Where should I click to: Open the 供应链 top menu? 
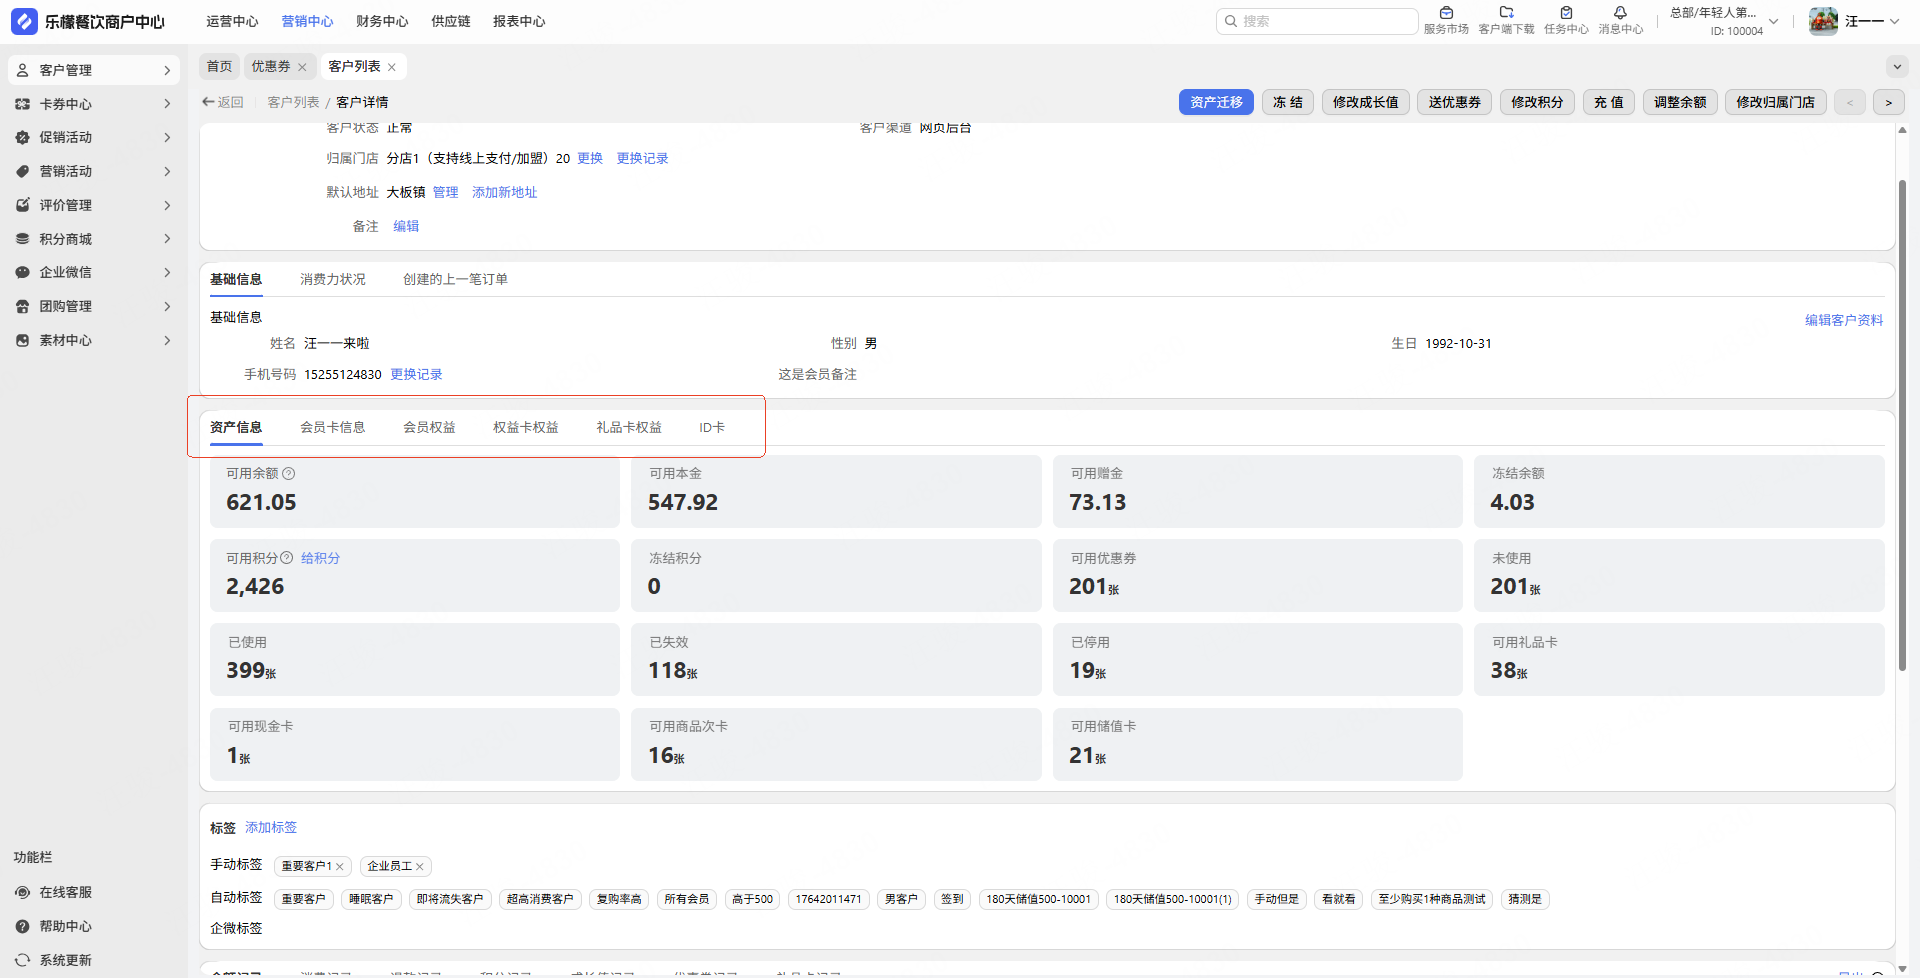[x=451, y=21]
